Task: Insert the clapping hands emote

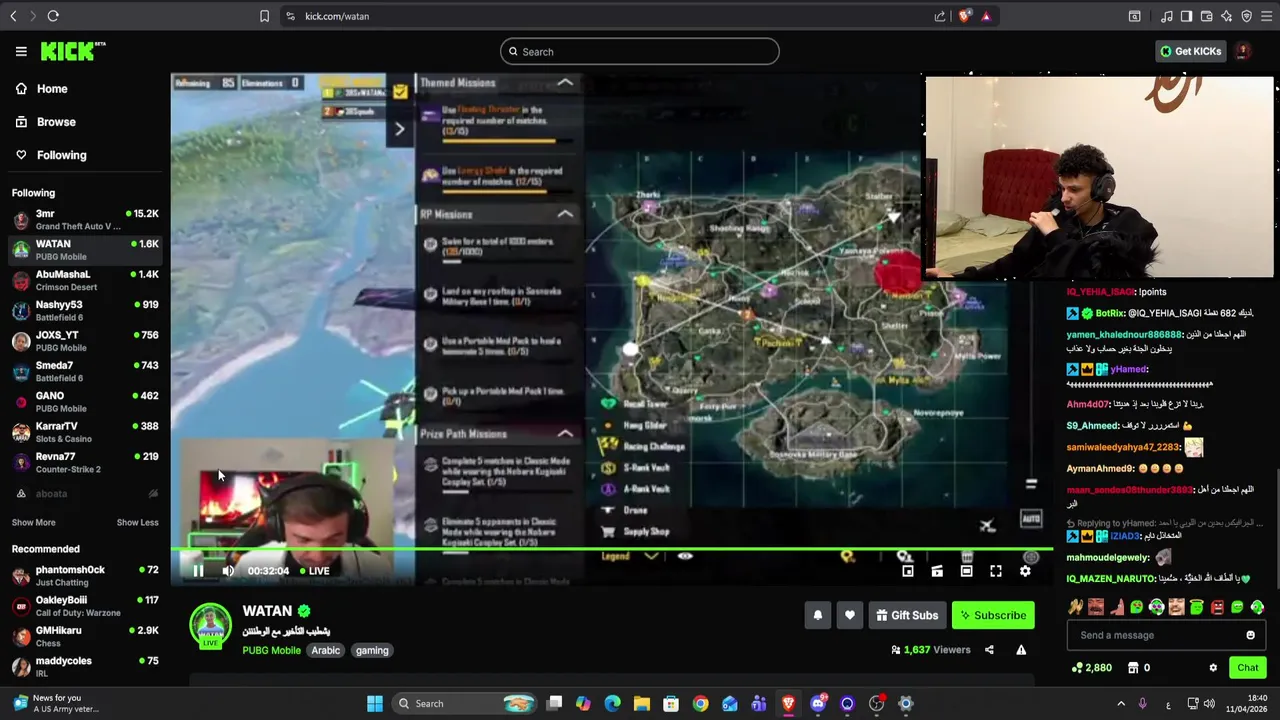Action: [1075, 607]
